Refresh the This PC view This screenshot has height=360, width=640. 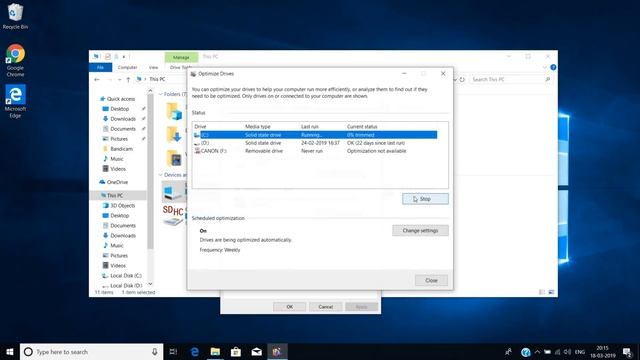point(462,80)
